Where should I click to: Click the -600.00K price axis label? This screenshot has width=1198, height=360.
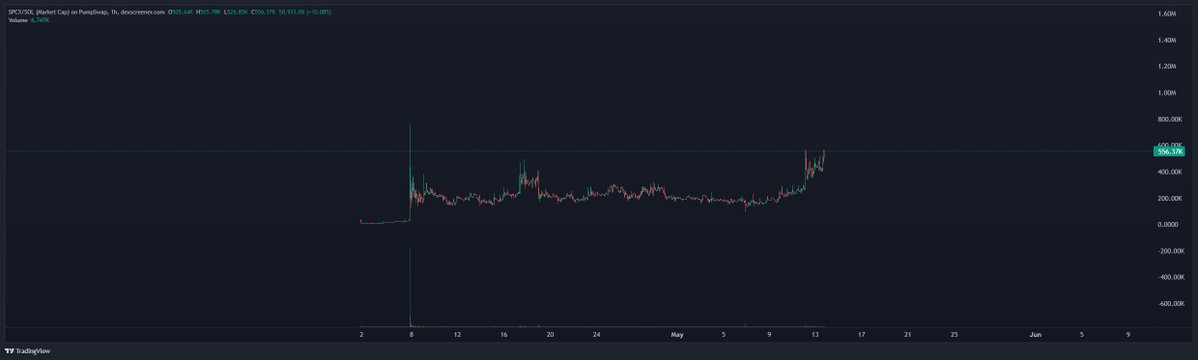pyautogui.click(x=1170, y=304)
